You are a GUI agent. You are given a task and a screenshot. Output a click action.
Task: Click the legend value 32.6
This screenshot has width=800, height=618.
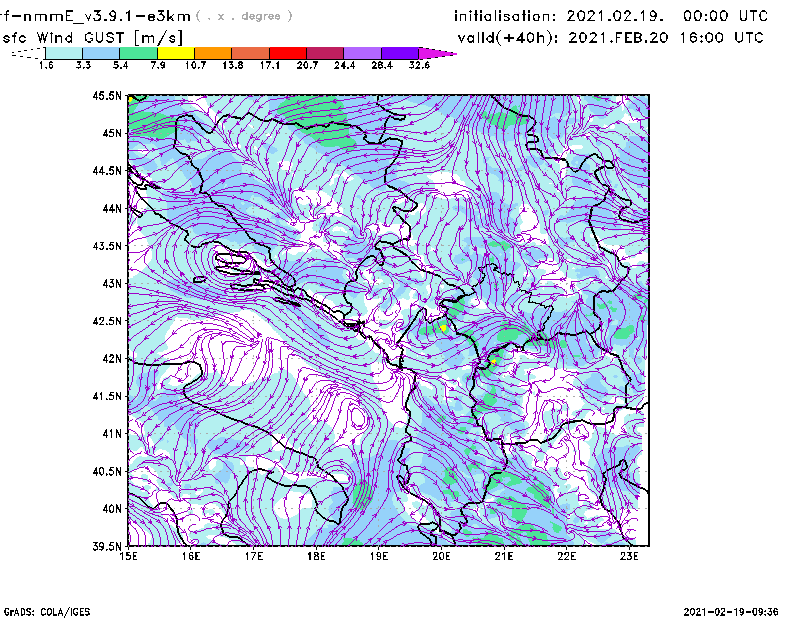[419, 65]
